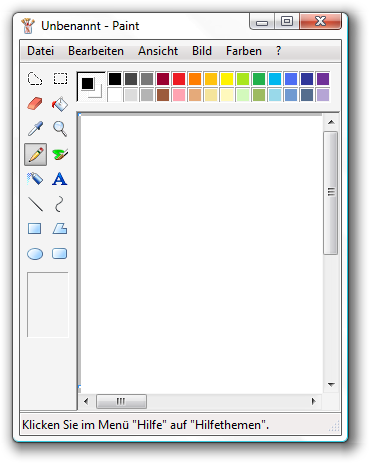Select the Airbrush spray can tool
The width and height of the screenshot is (370, 464).
[x=35, y=179]
